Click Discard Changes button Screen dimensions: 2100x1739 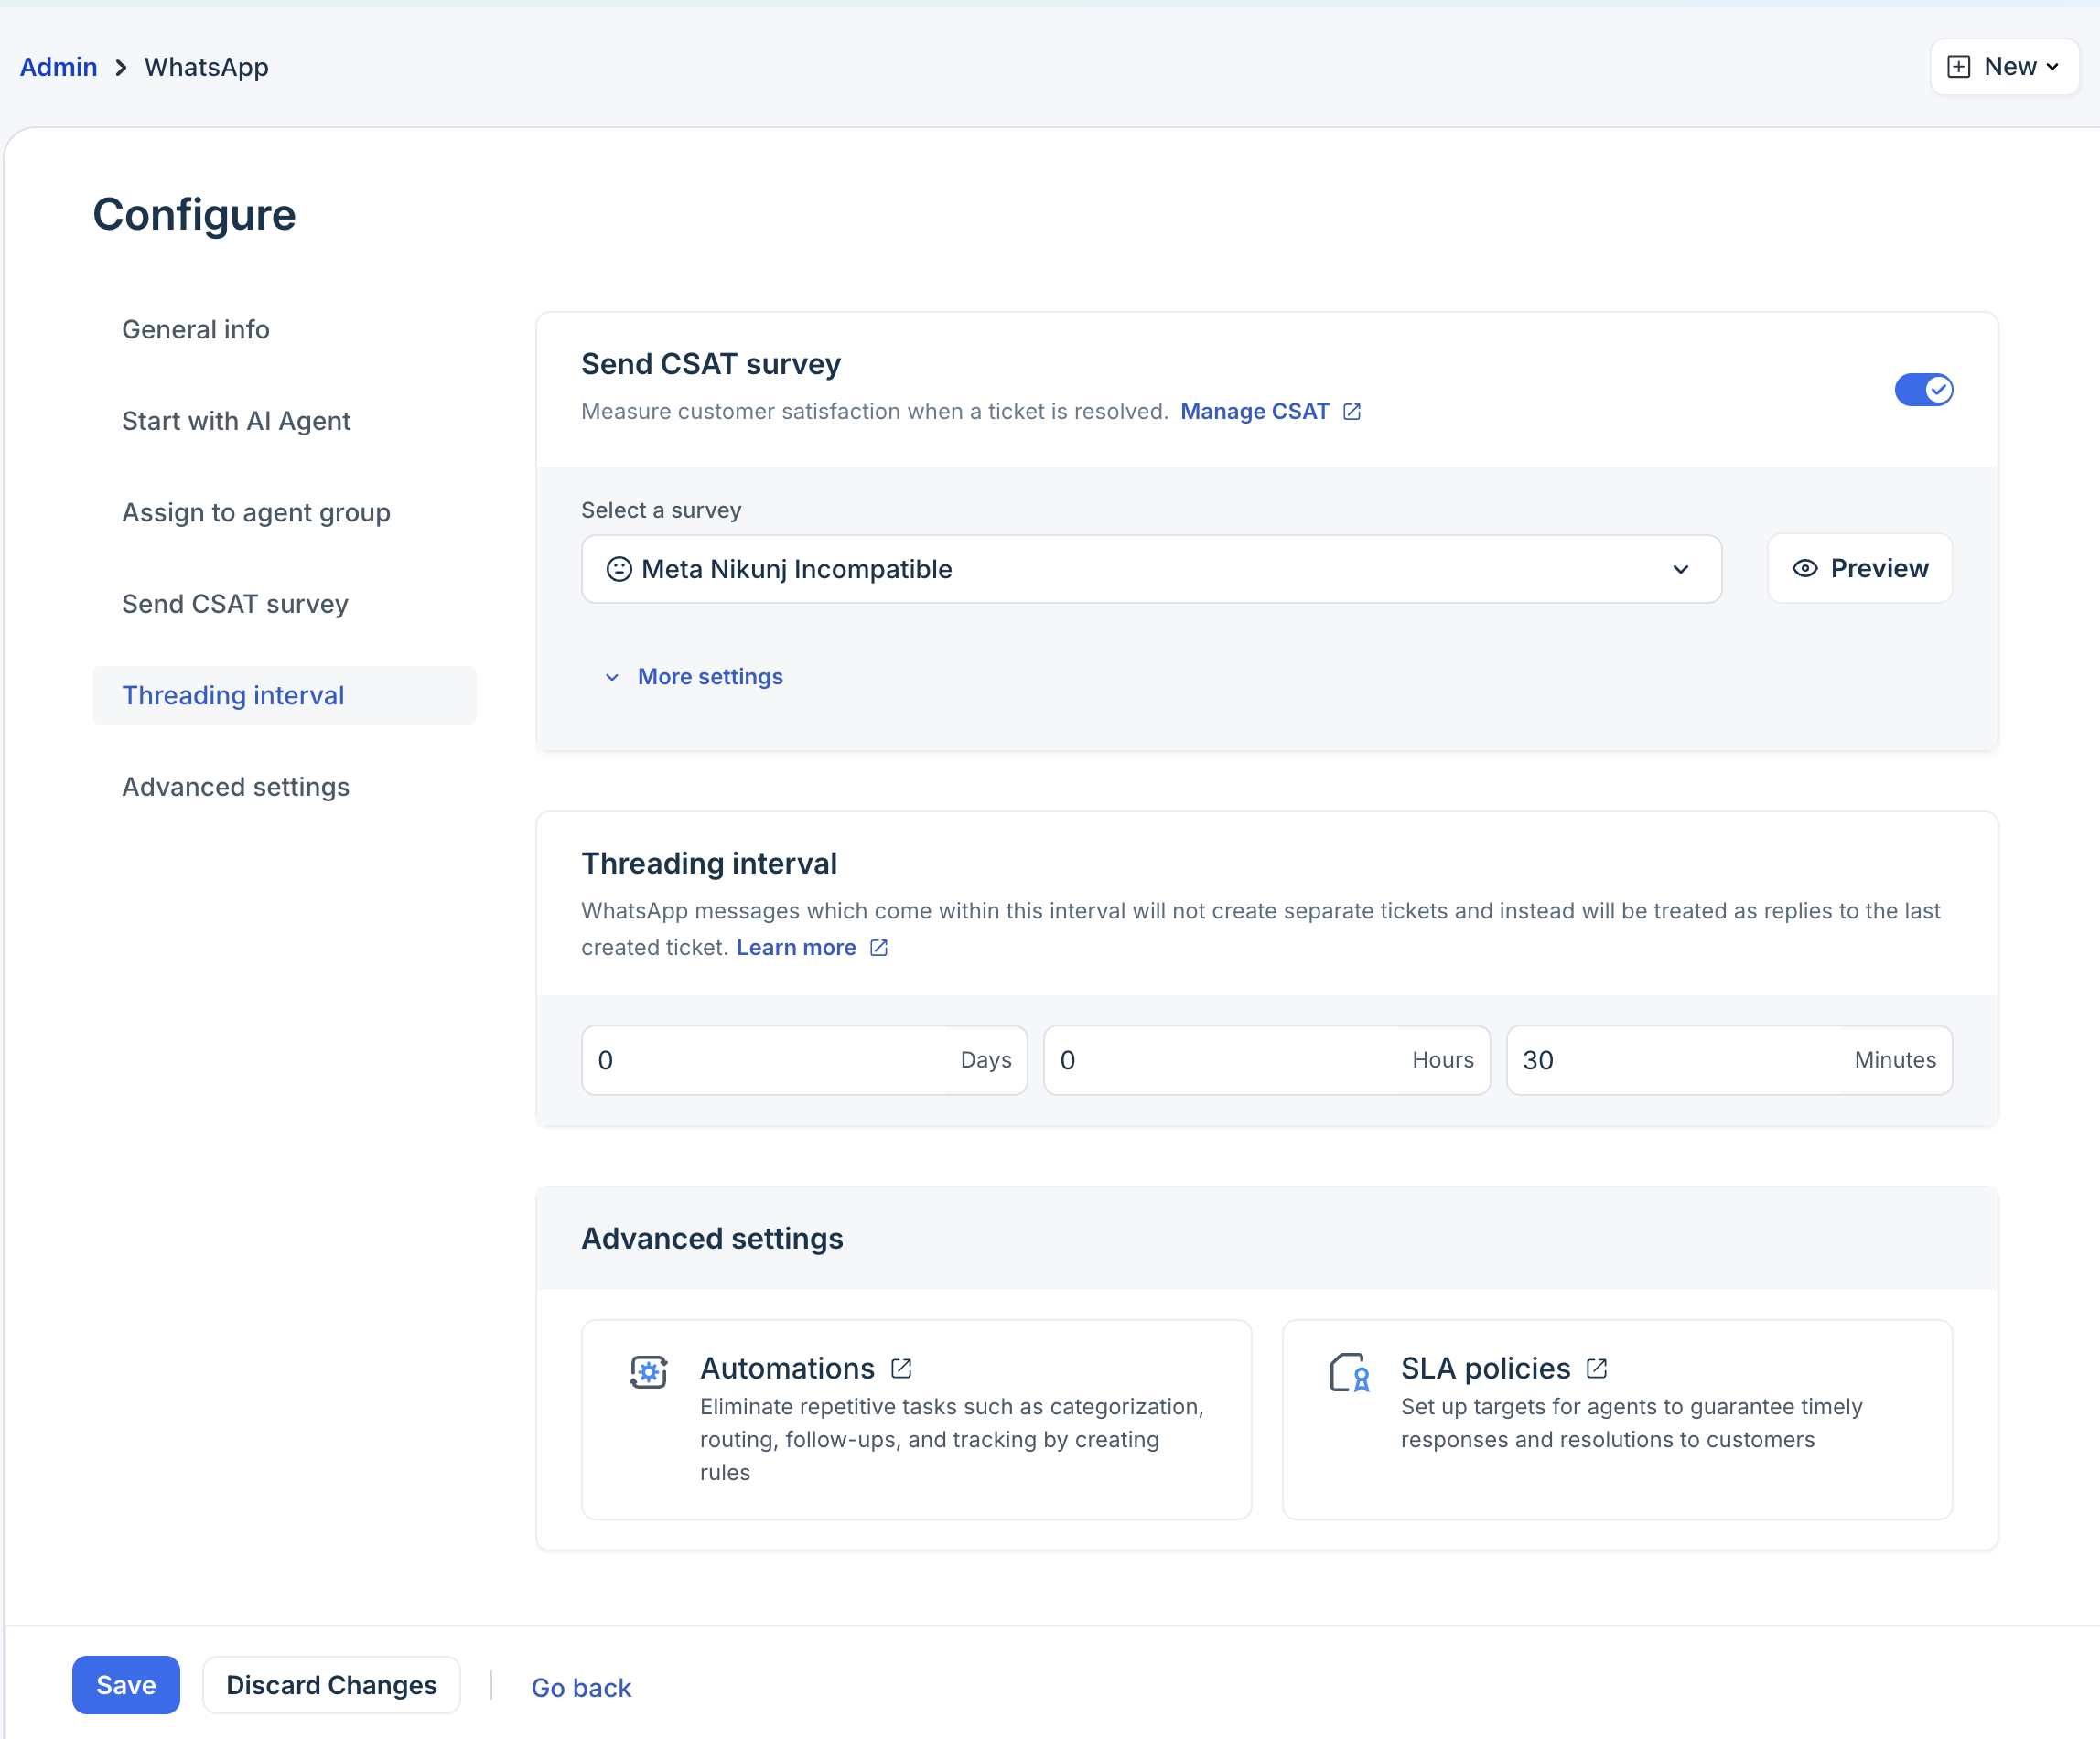pyautogui.click(x=331, y=1685)
